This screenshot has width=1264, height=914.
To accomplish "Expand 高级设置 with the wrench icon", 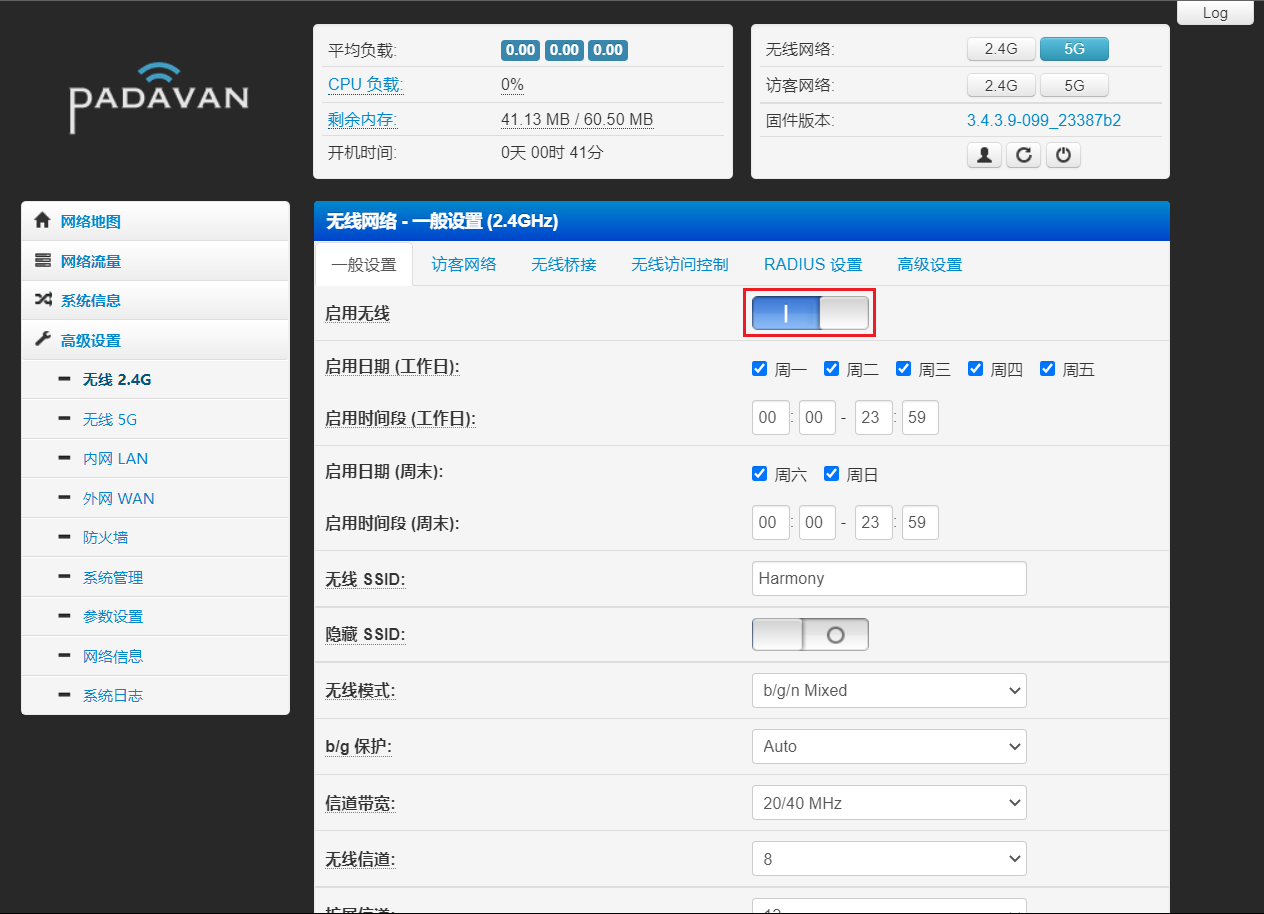I will (90, 340).
